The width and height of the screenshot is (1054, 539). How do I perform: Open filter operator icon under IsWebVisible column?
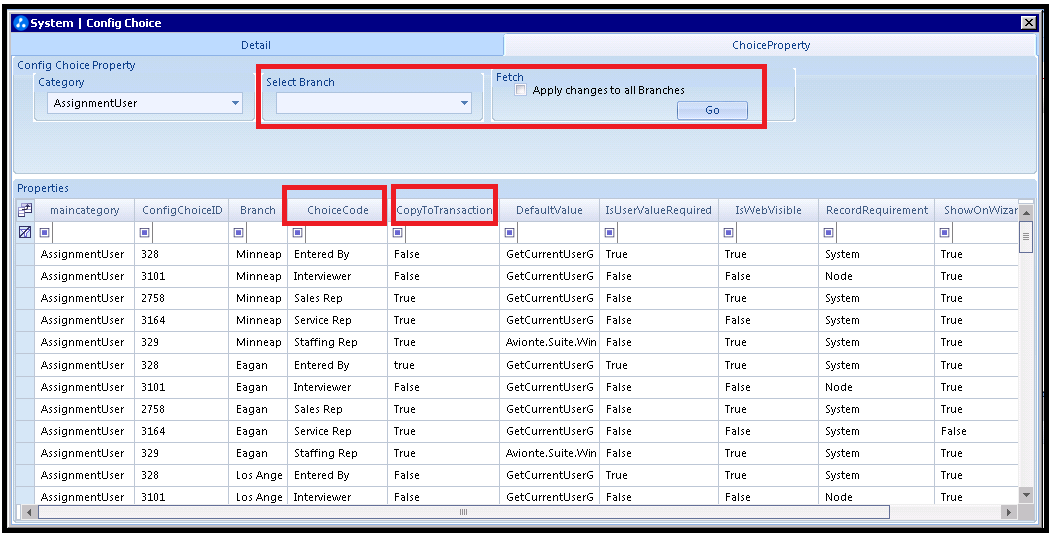click(x=729, y=233)
